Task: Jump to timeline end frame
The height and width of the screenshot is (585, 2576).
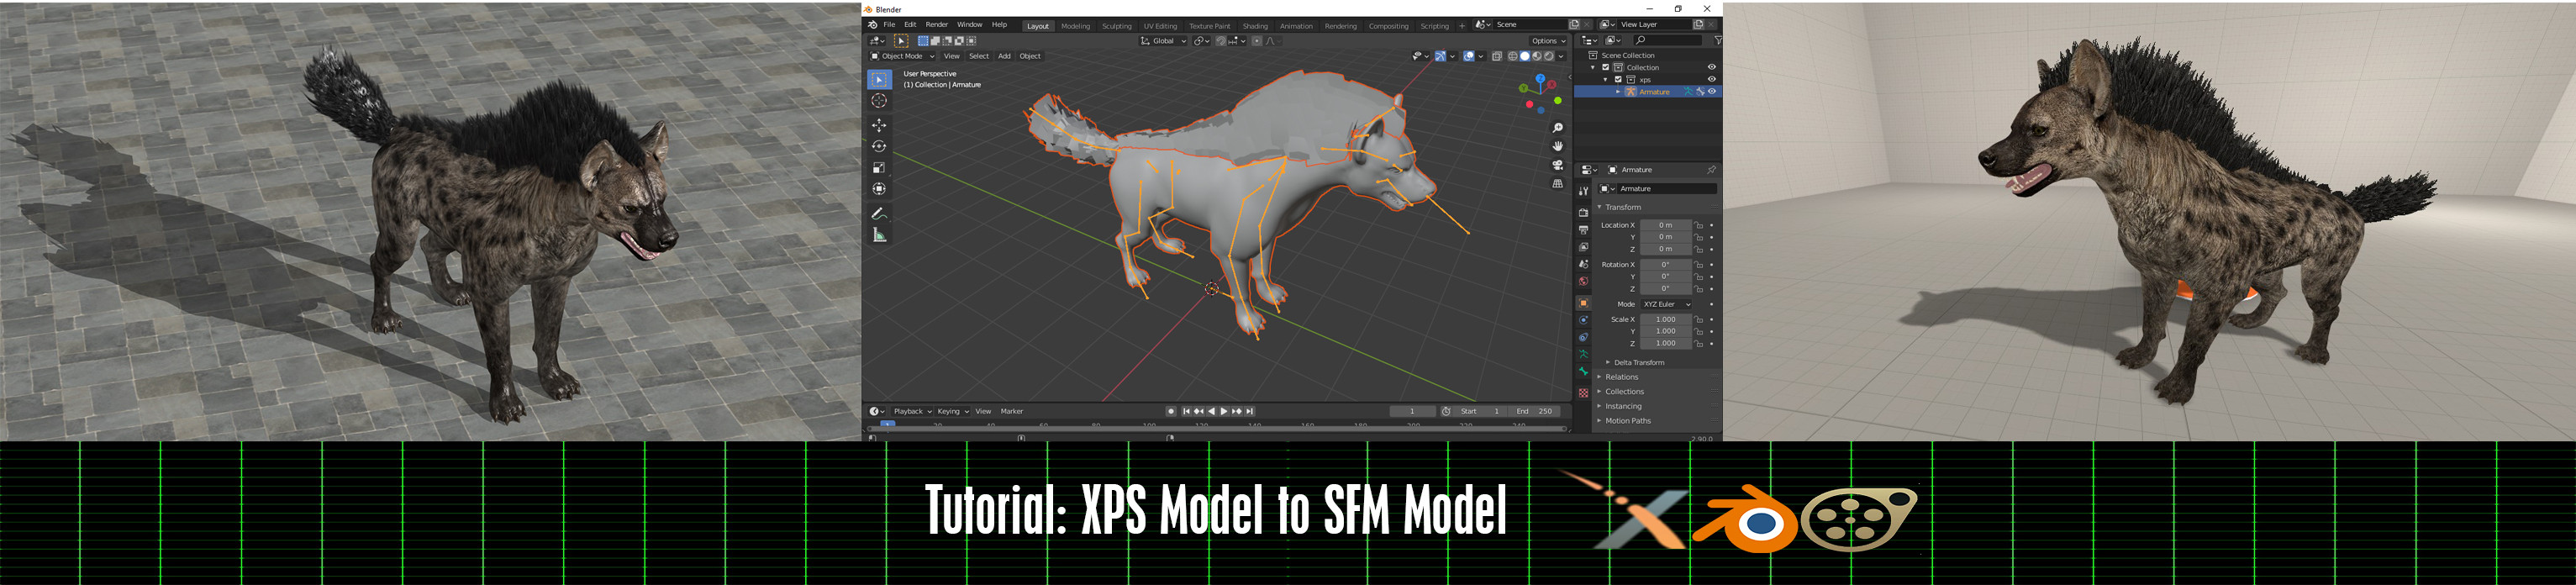Action: click(x=1249, y=411)
